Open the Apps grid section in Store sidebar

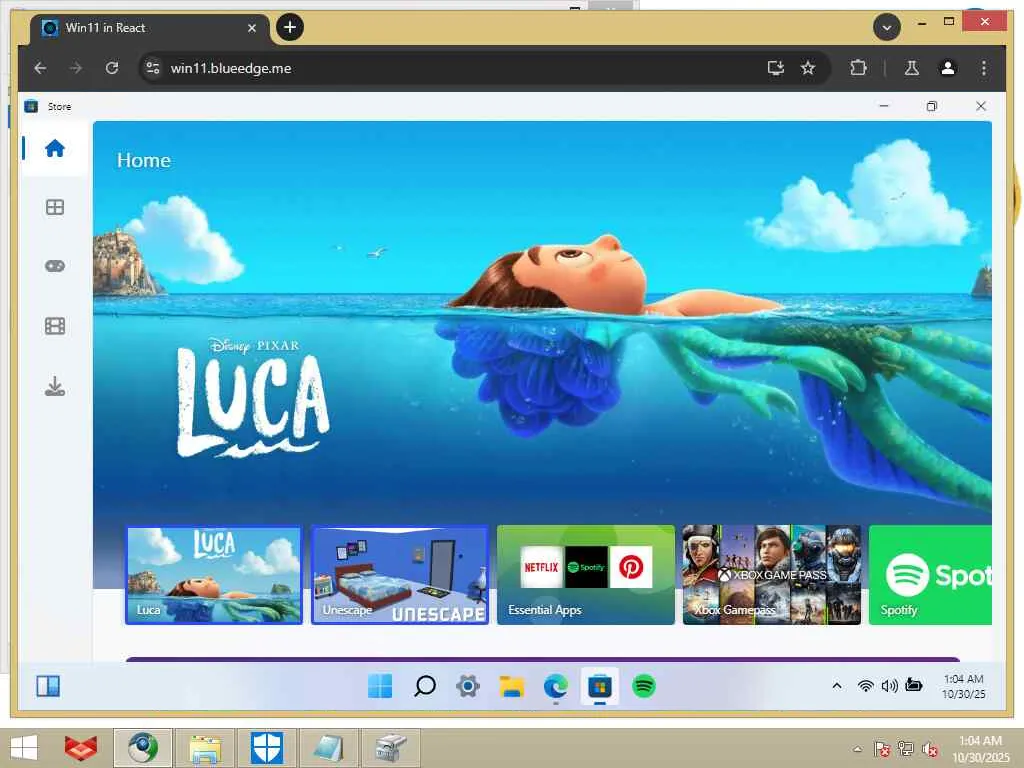(55, 207)
